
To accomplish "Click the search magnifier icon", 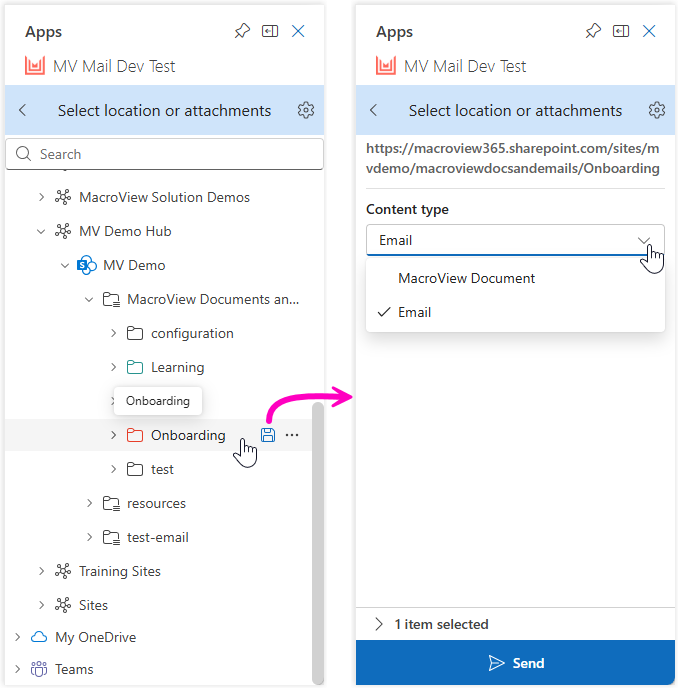I will coord(23,154).
